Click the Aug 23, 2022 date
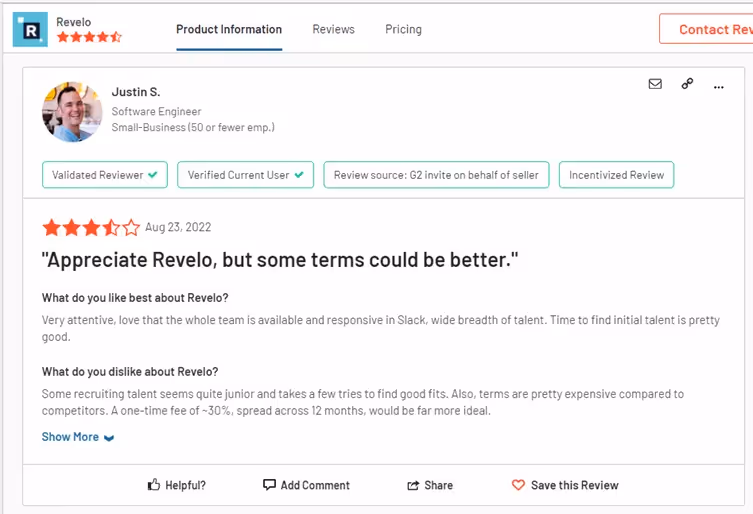The width and height of the screenshot is (753, 514). tap(178, 227)
